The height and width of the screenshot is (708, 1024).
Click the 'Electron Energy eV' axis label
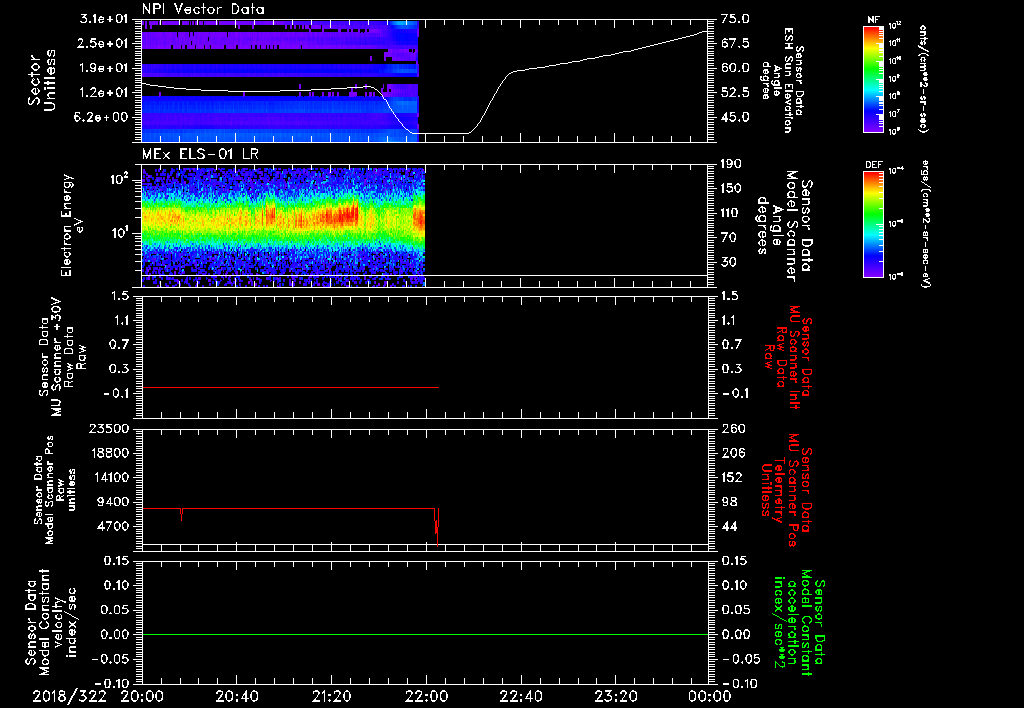73,225
